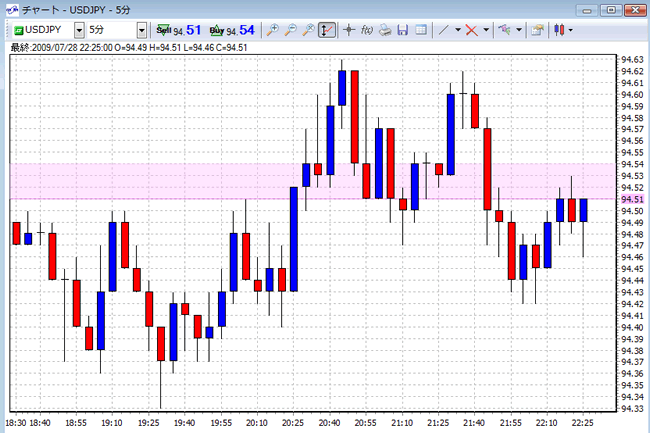Screen dimensions: 650x433
Task: Click the last-bar OHLC info line
Action: [129, 48]
